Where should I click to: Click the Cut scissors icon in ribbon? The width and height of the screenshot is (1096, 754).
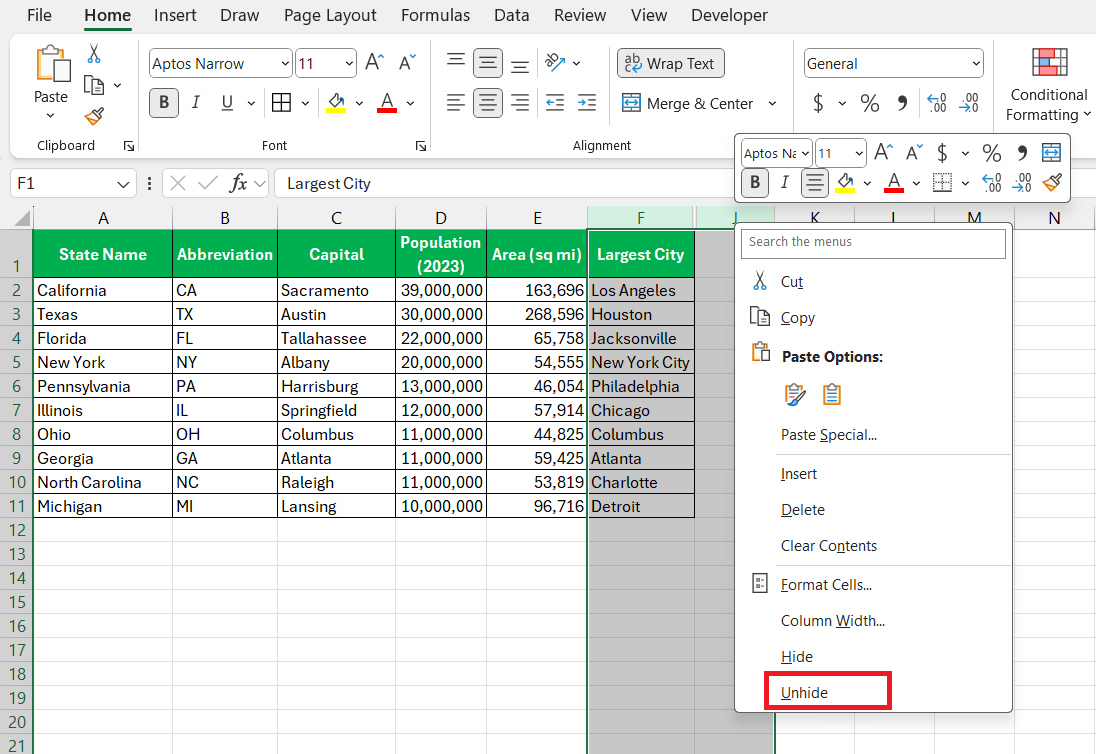[x=94, y=53]
